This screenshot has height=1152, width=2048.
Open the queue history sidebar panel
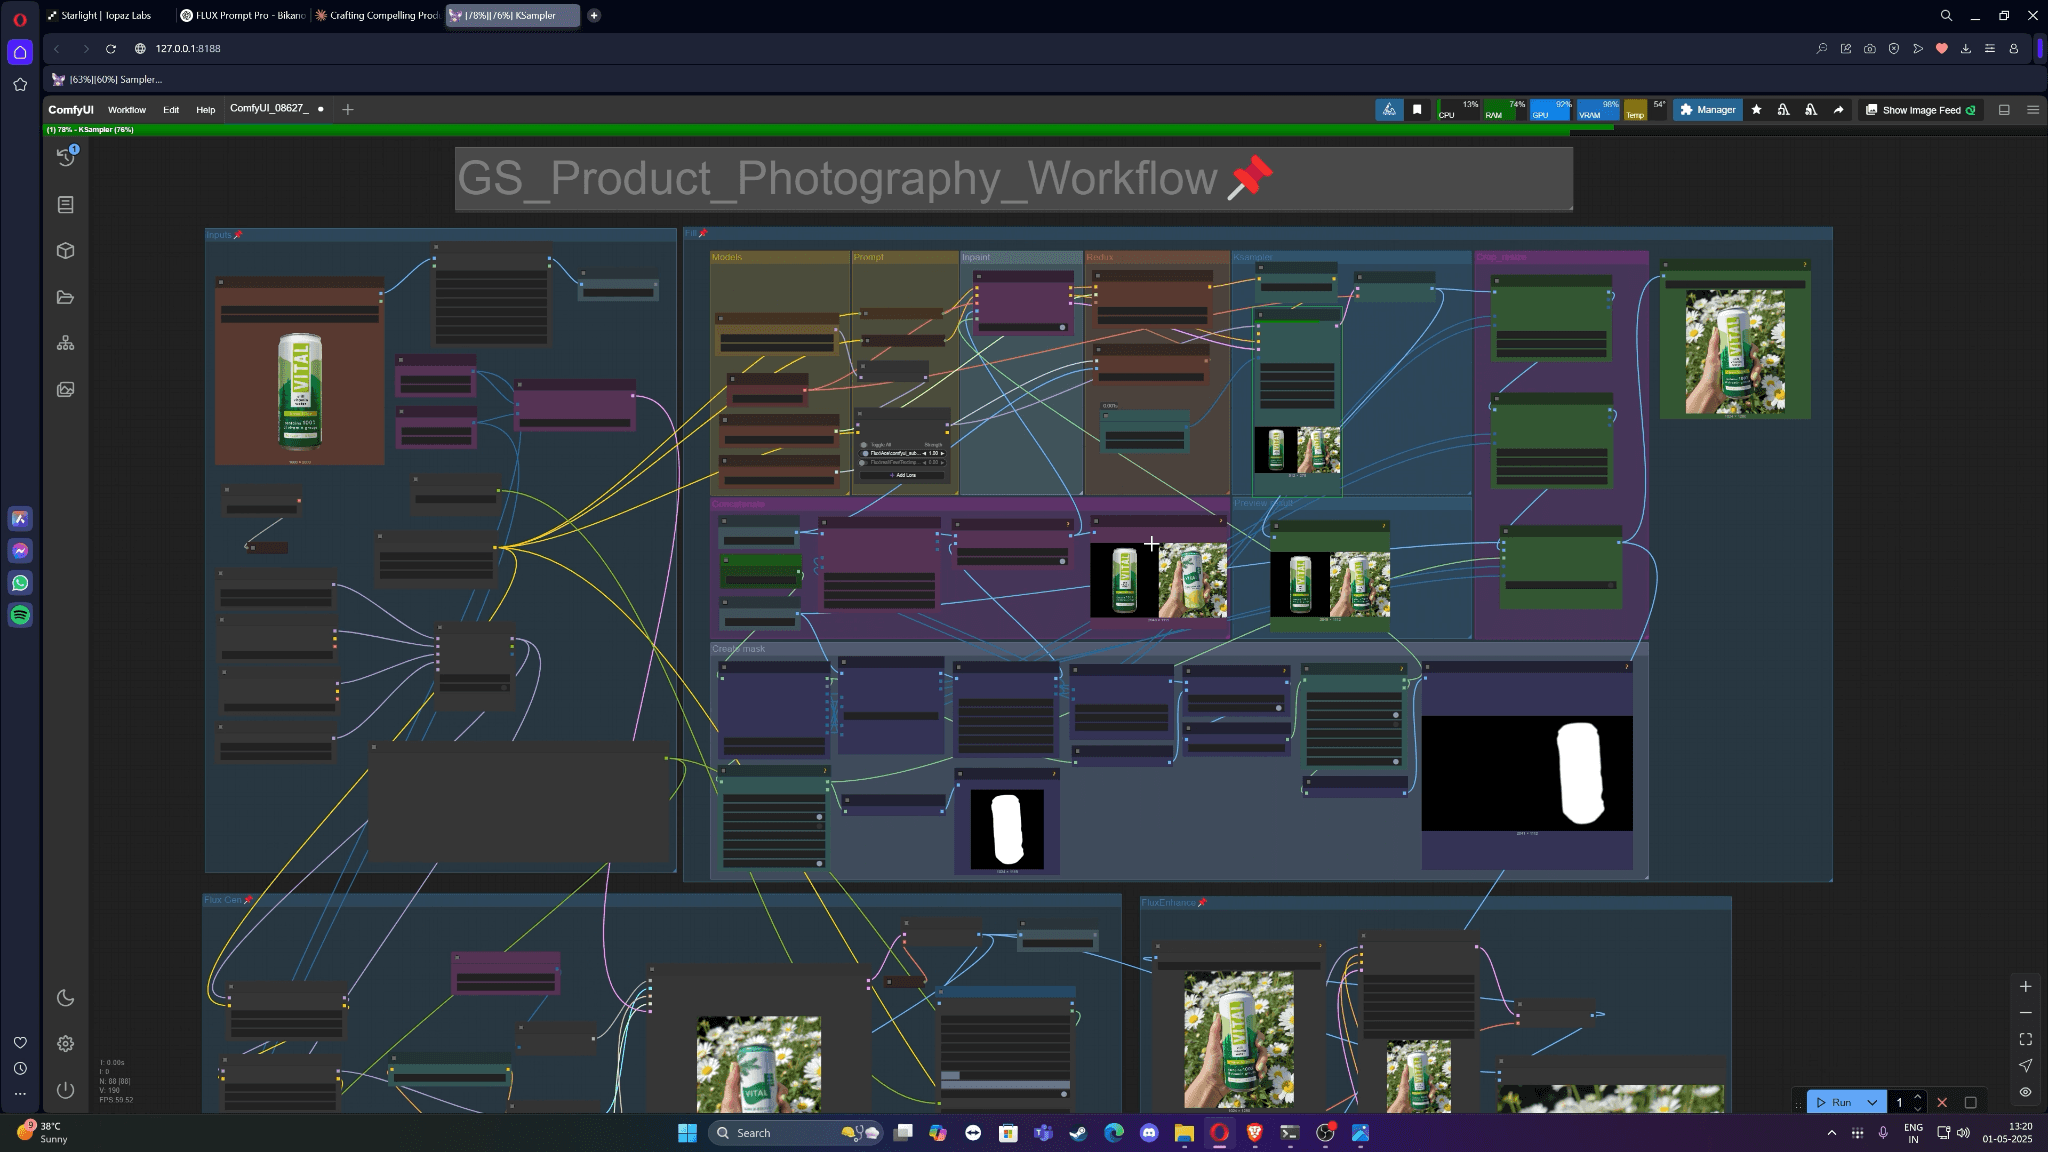click(x=66, y=157)
